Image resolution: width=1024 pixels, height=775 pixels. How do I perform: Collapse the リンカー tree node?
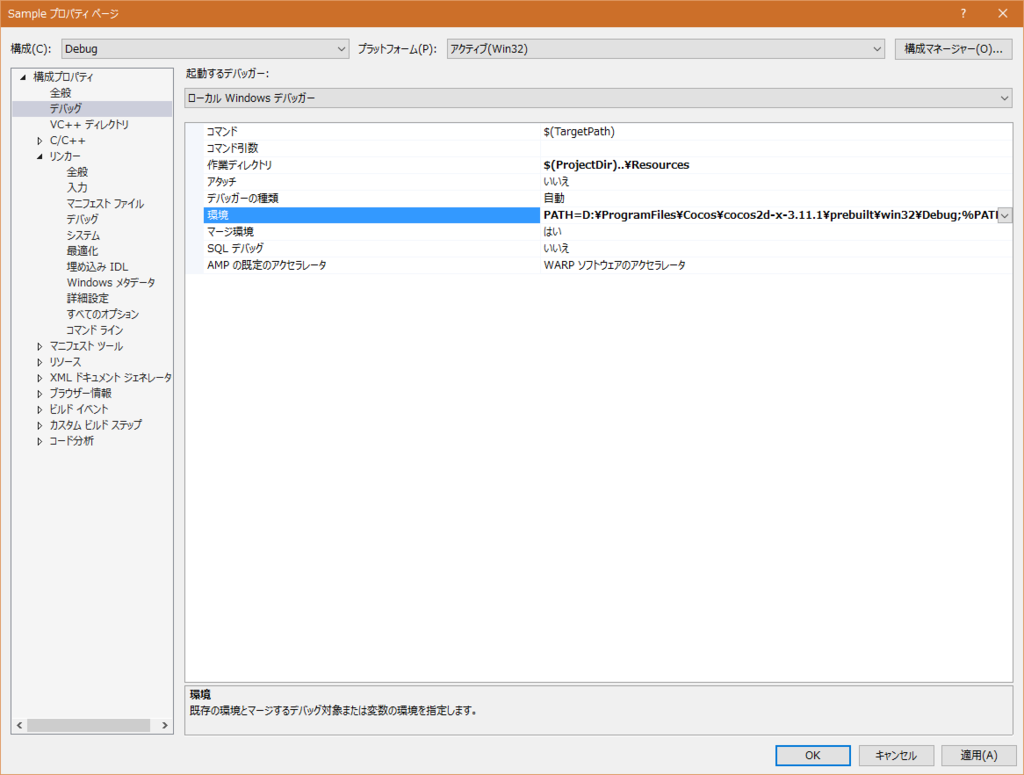click(x=40, y=157)
